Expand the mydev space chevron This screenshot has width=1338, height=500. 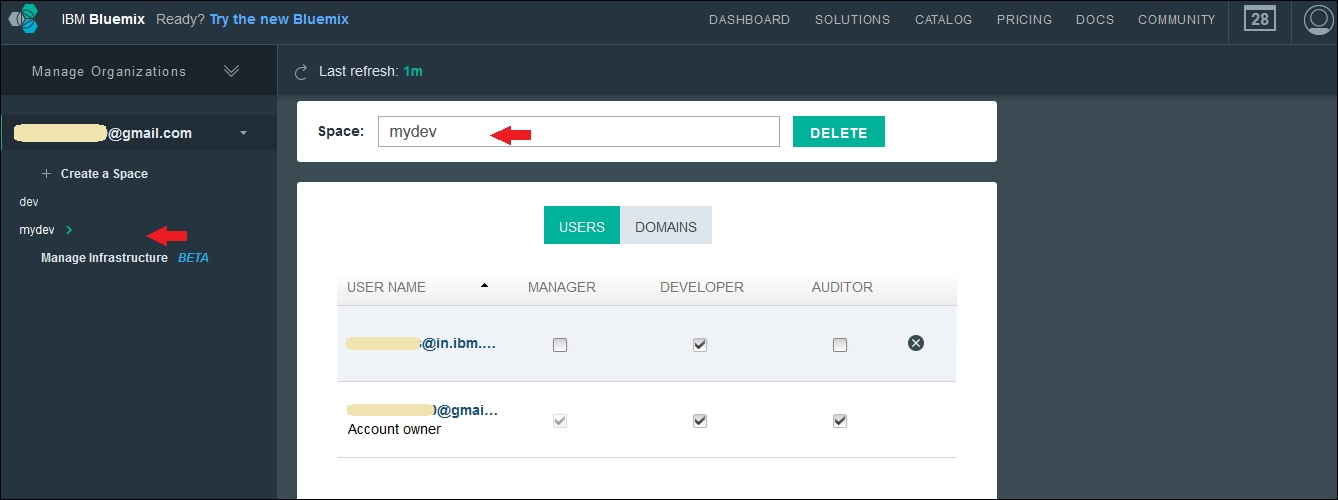(68, 230)
